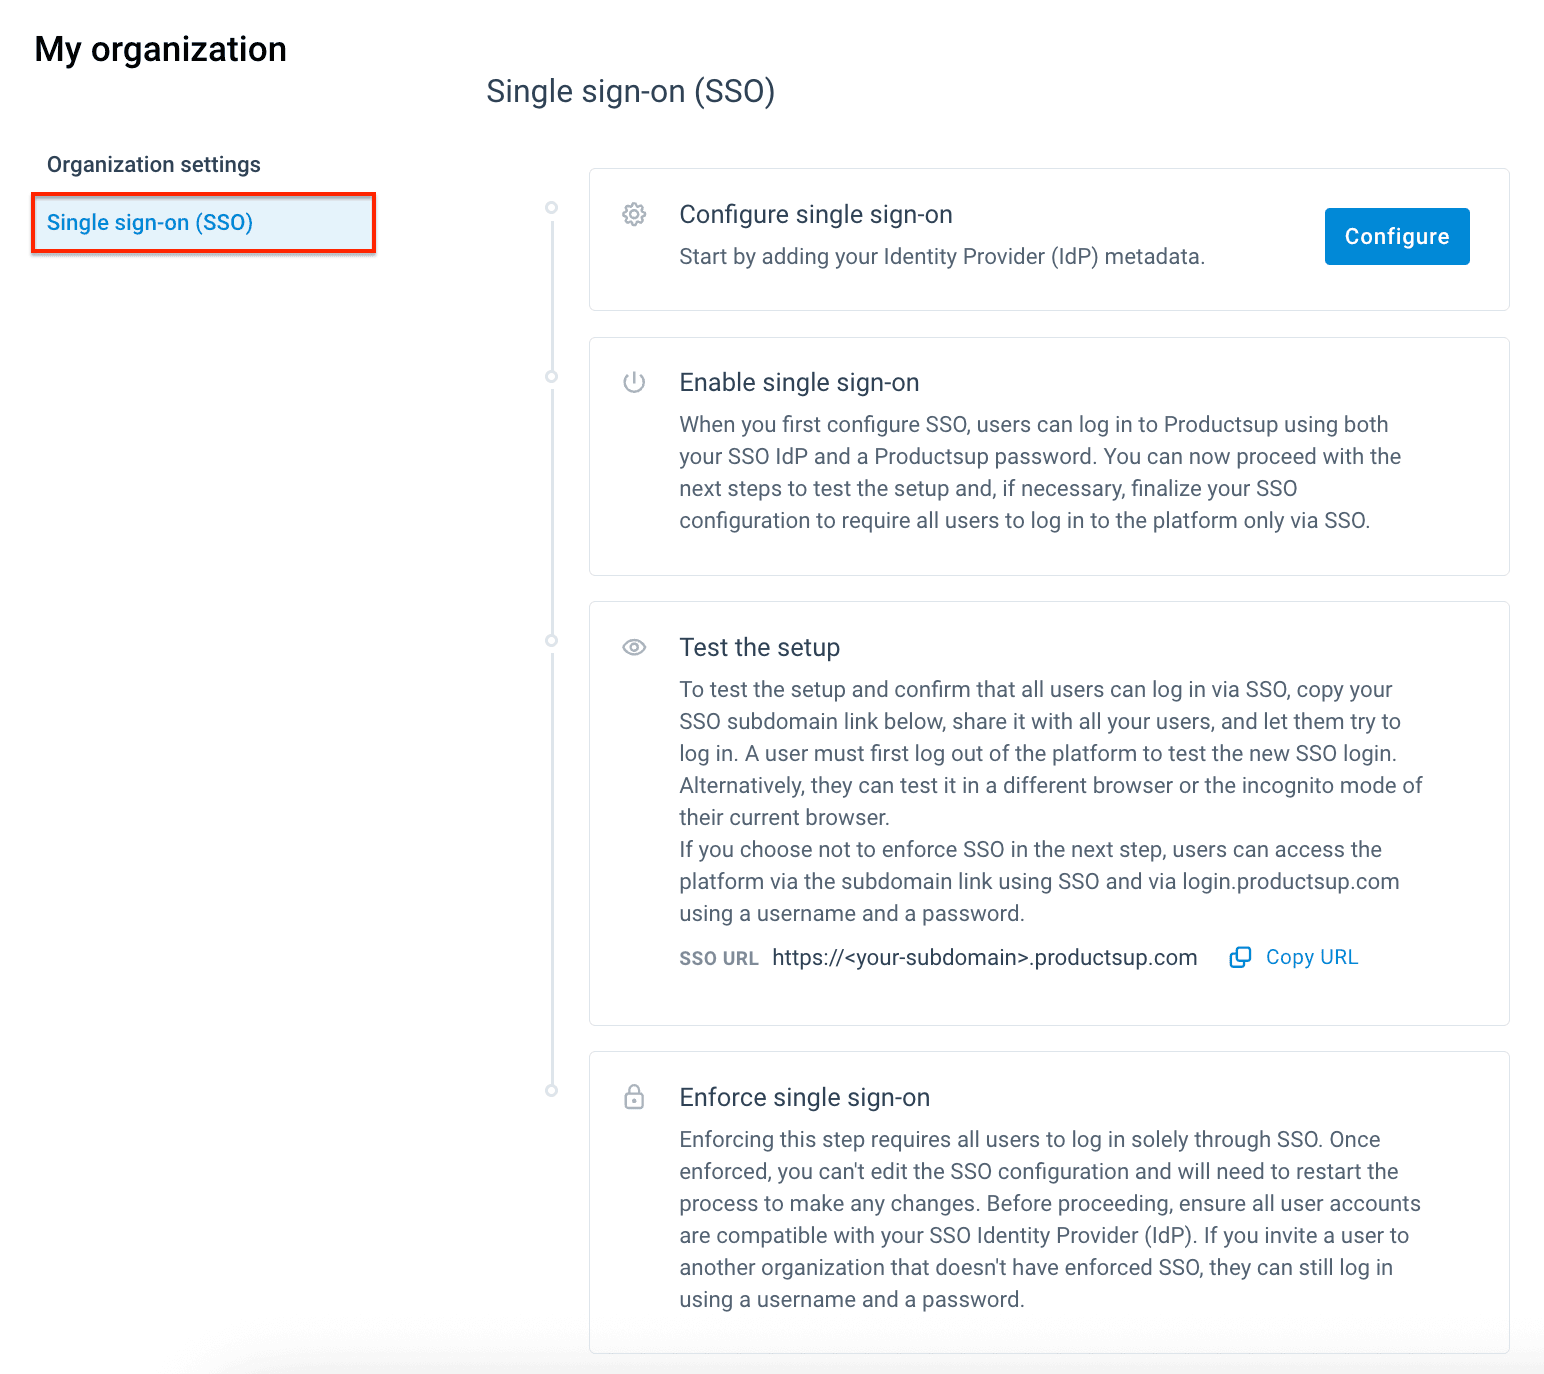This screenshot has width=1544, height=1374.
Task: Click the copy icon left of Copy URL
Action: pyautogui.click(x=1240, y=958)
